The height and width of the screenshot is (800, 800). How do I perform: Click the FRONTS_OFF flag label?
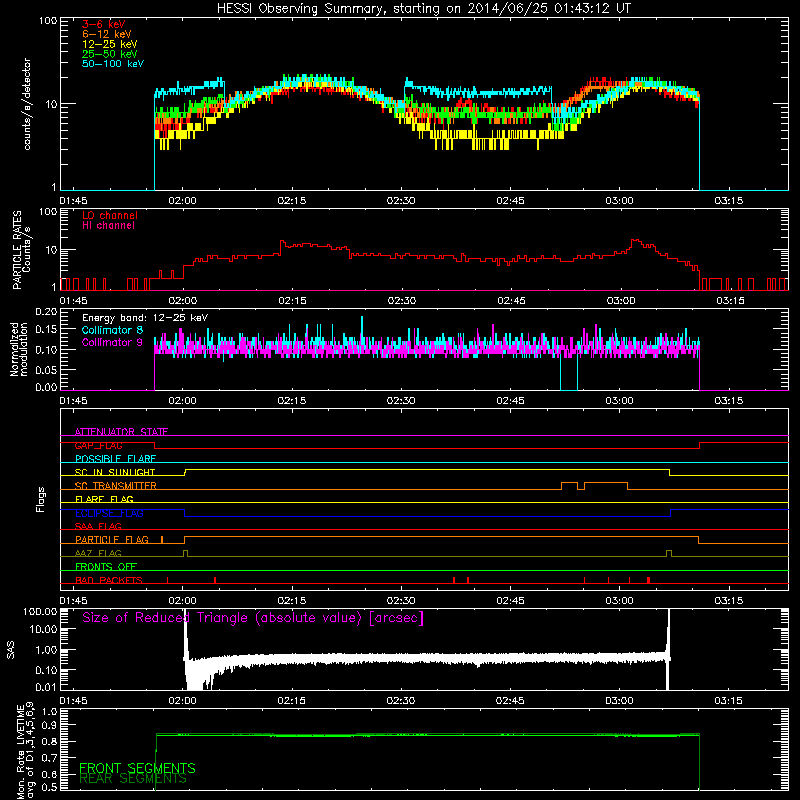106,567
